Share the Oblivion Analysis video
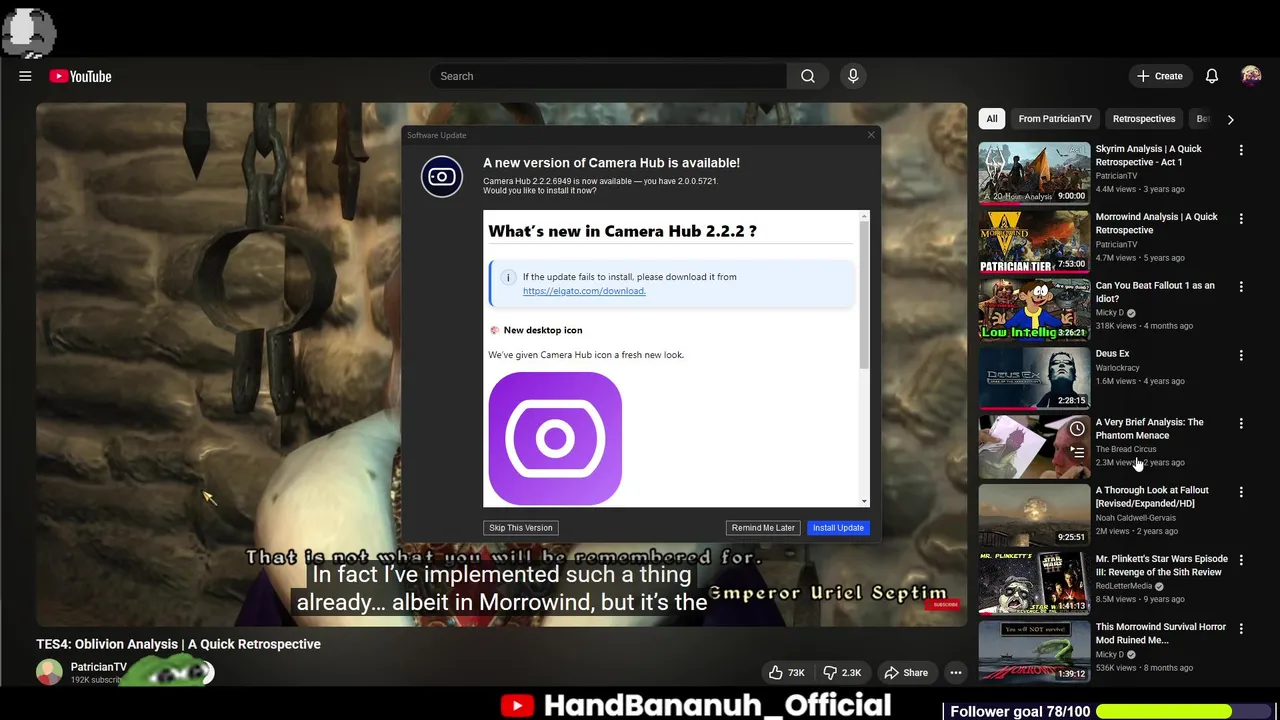The height and width of the screenshot is (720, 1280). point(905,673)
